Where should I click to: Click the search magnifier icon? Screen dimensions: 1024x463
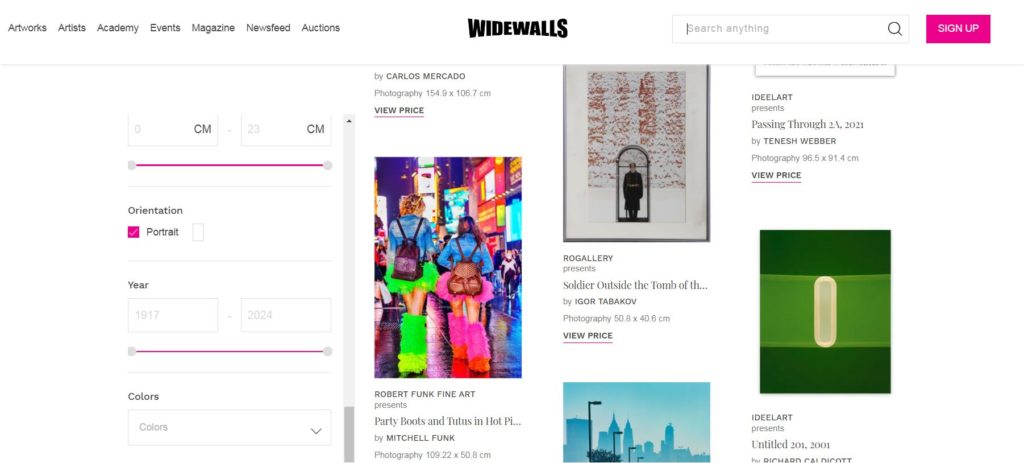coord(894,29)
